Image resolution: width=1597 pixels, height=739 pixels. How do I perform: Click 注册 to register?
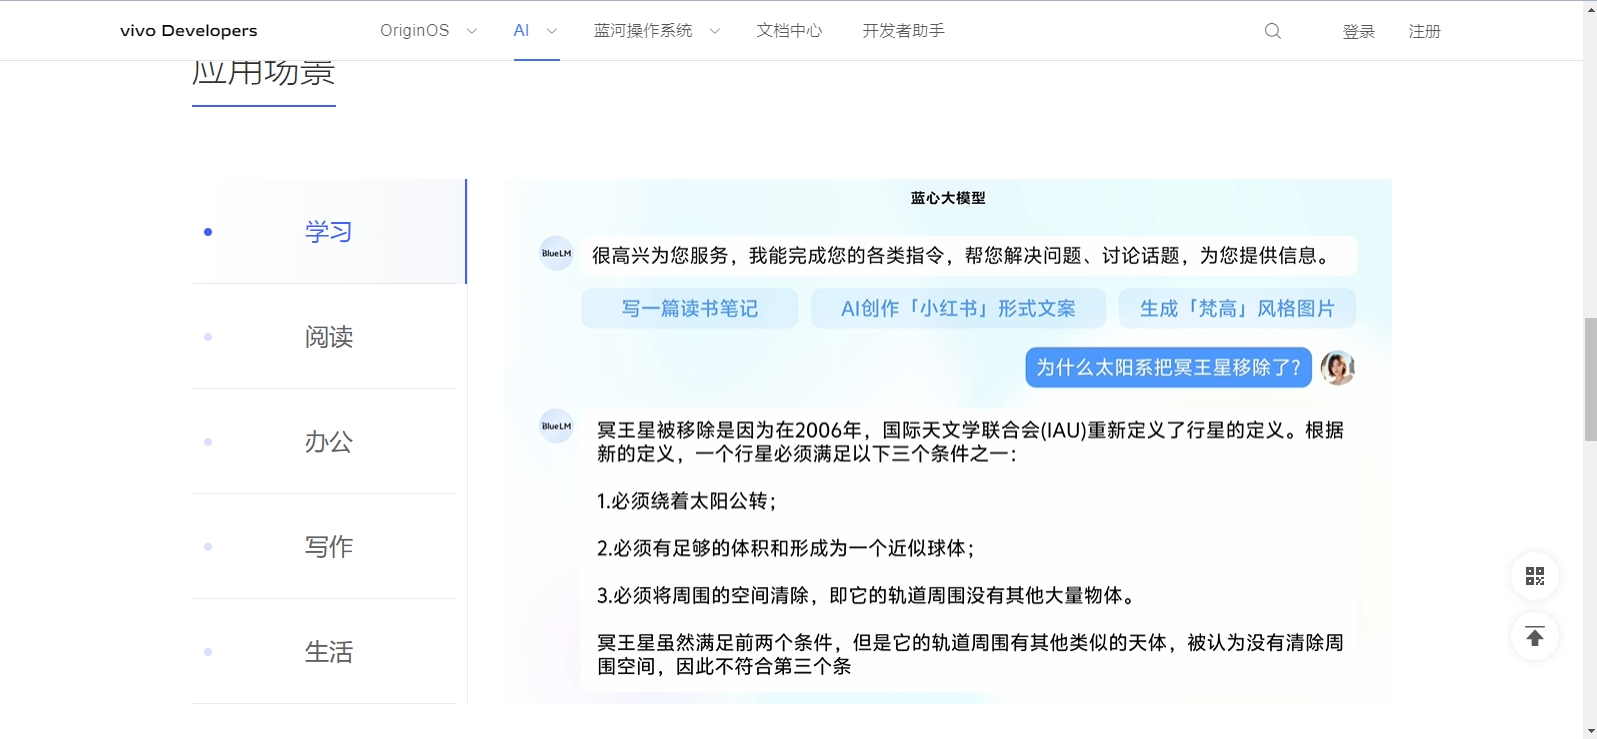pyautogui.click(x=1424, y=32)
